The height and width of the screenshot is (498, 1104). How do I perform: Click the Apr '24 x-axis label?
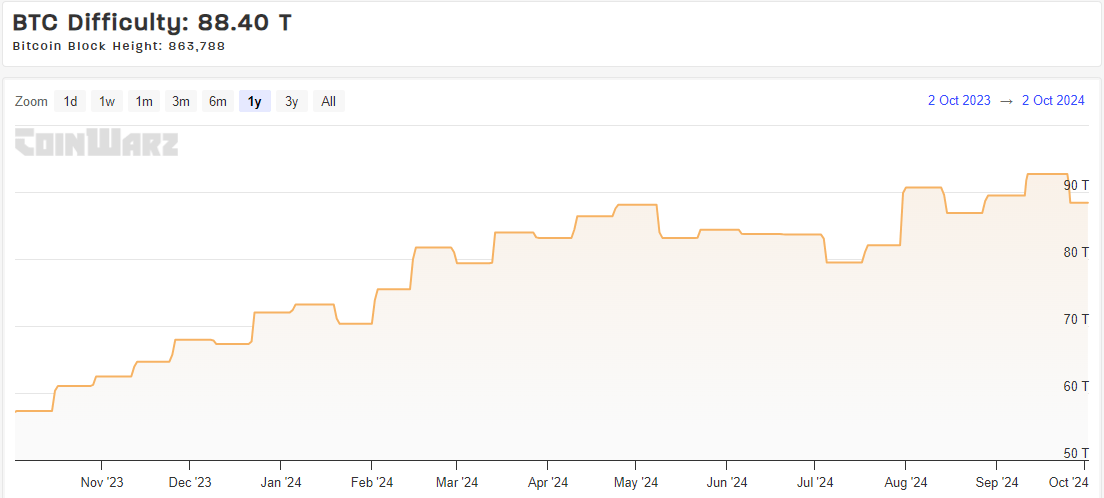point(547,483)
